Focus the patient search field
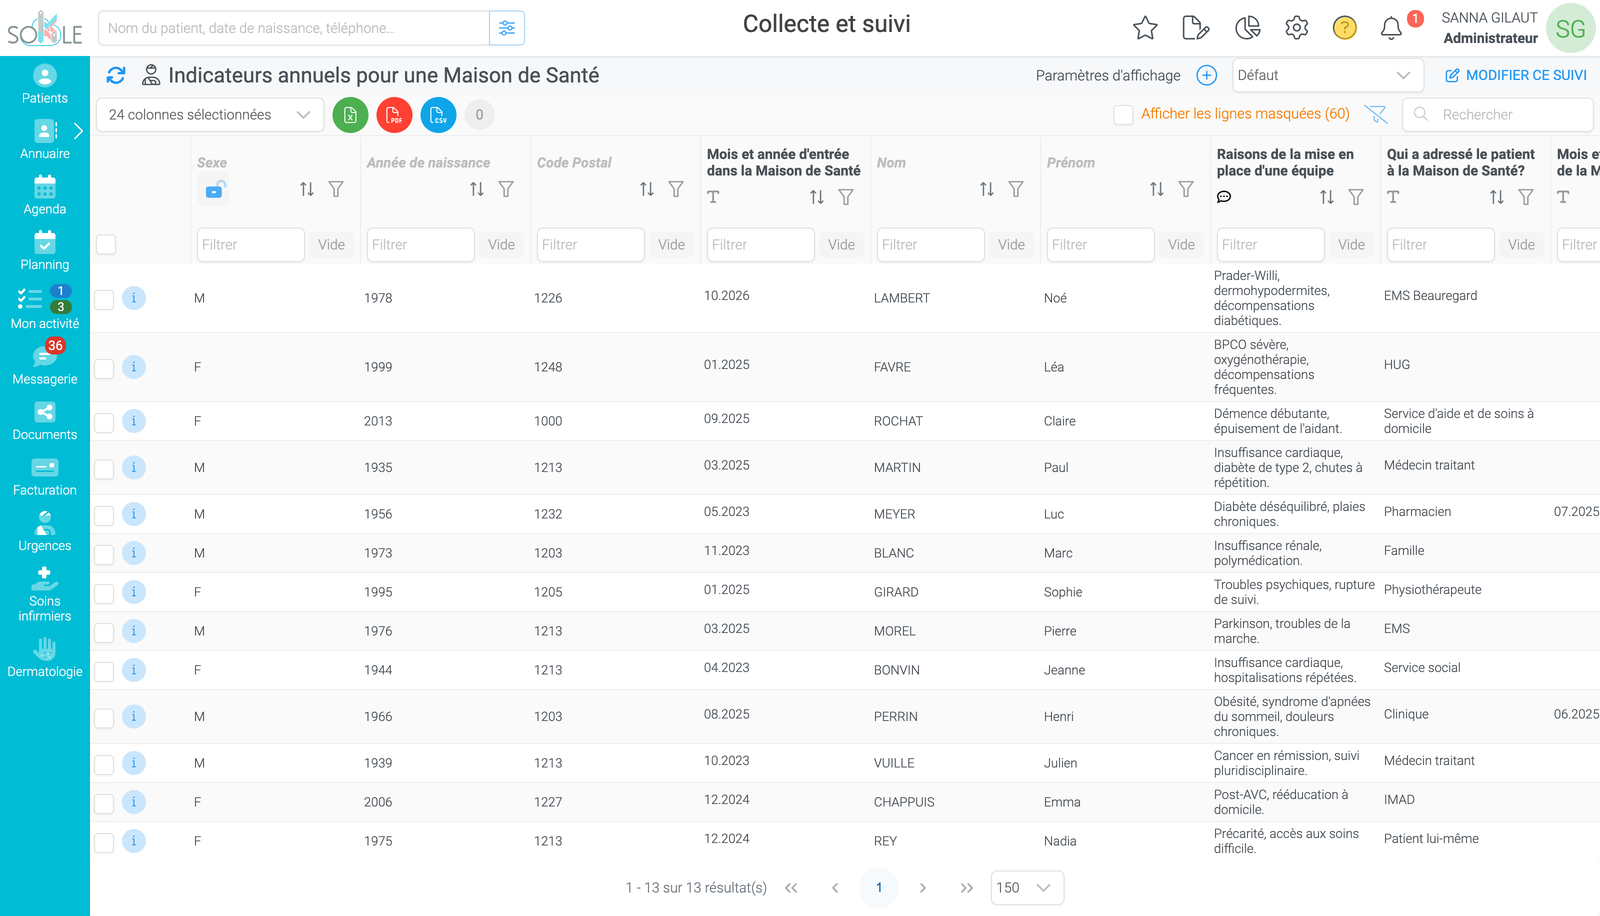The width and height of the screenshot is (1600, 916). tap(294, 28)
